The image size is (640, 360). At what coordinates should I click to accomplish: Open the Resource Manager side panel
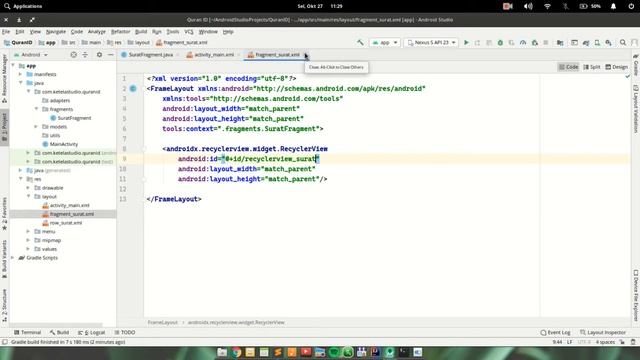4,78
